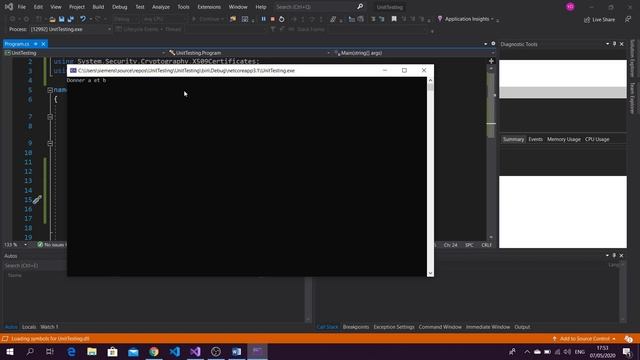
Task: Open Visual Studio Code from taskbar
Action: coord(175,351)
